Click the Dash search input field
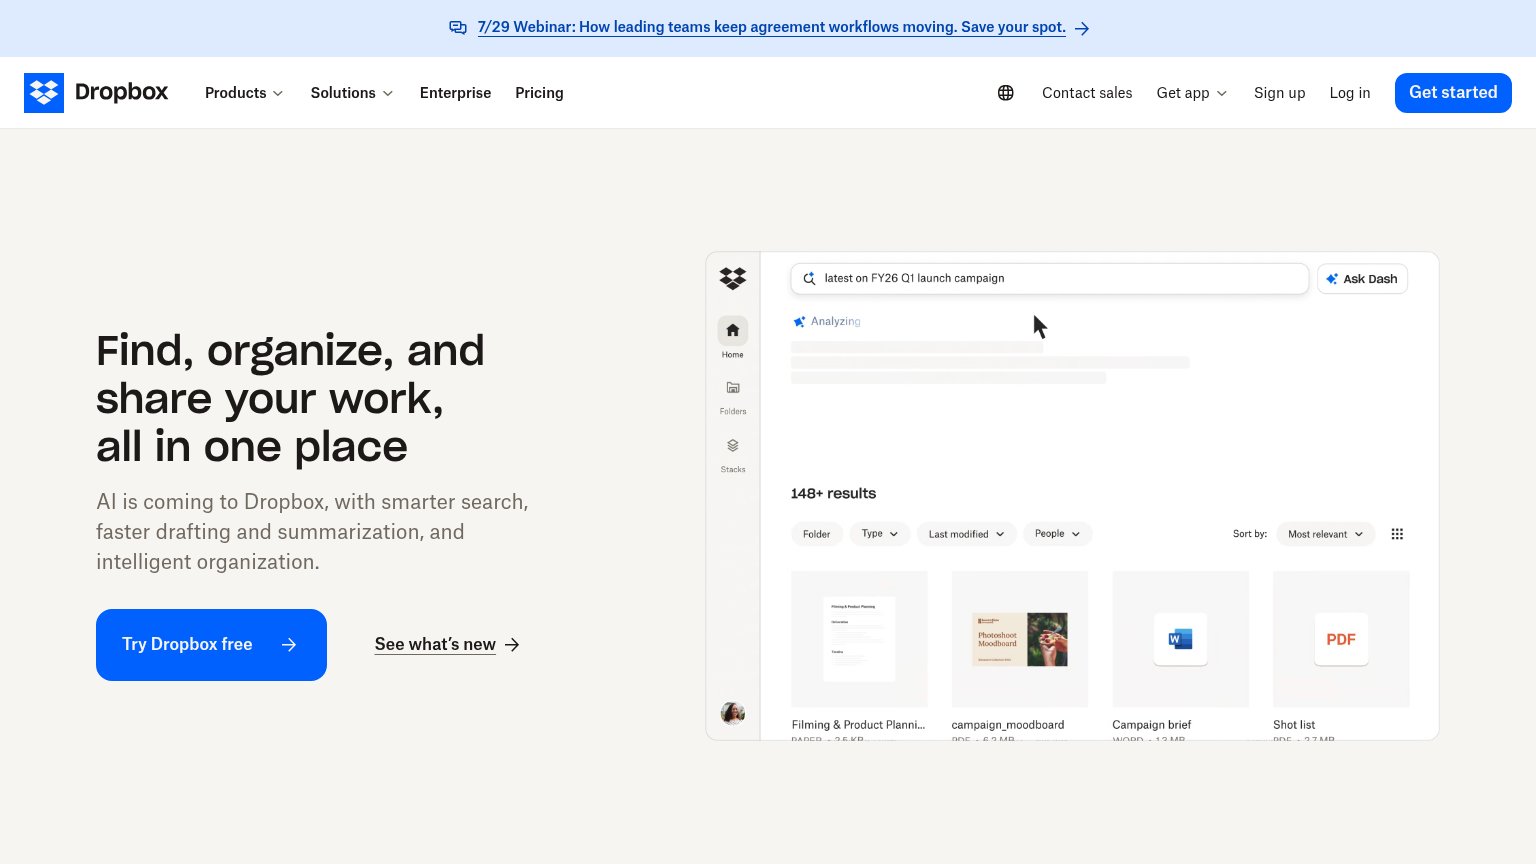This screenshot has height=864, width=1536. (1050, 279)
